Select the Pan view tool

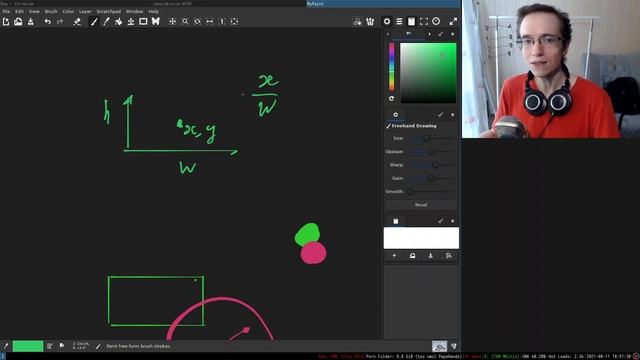(x=173, y=22)
